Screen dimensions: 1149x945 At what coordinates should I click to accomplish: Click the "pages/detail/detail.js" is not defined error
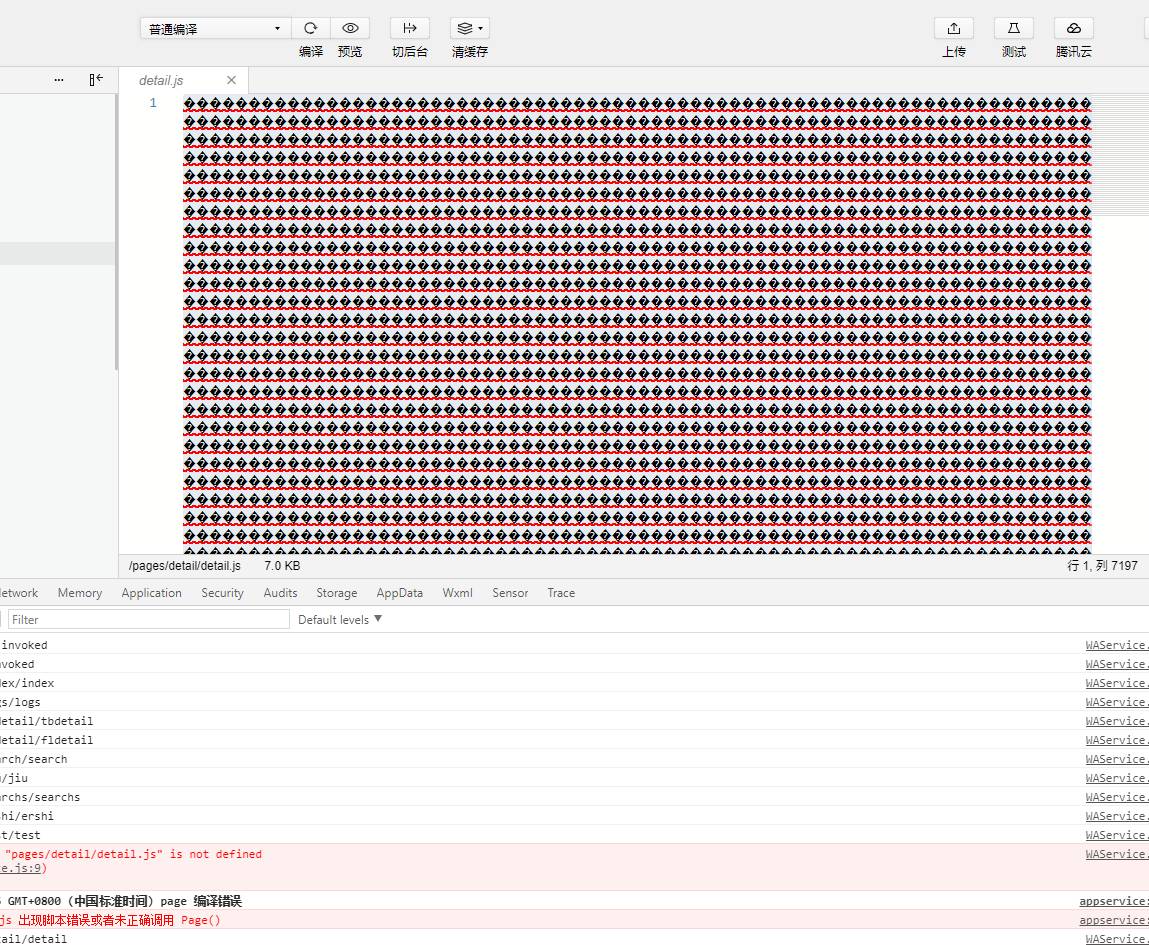pos(133,854)
